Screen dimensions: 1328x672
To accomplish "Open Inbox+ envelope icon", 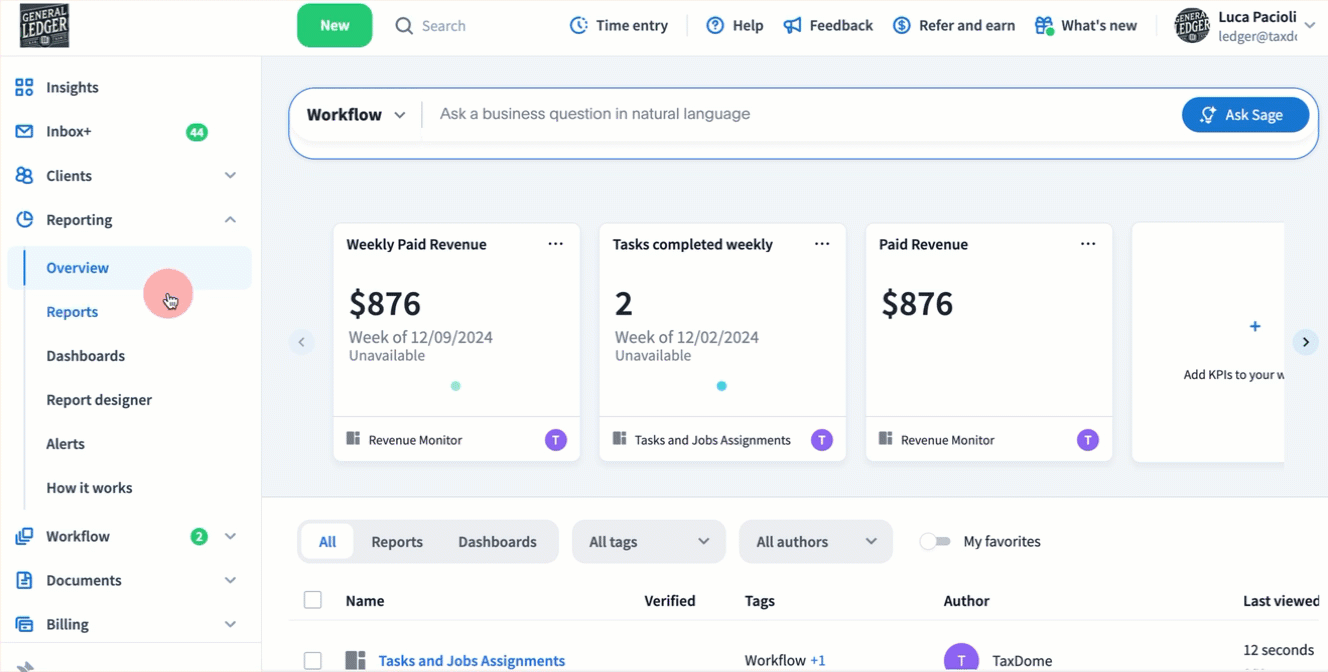I will tap(24, 132).
